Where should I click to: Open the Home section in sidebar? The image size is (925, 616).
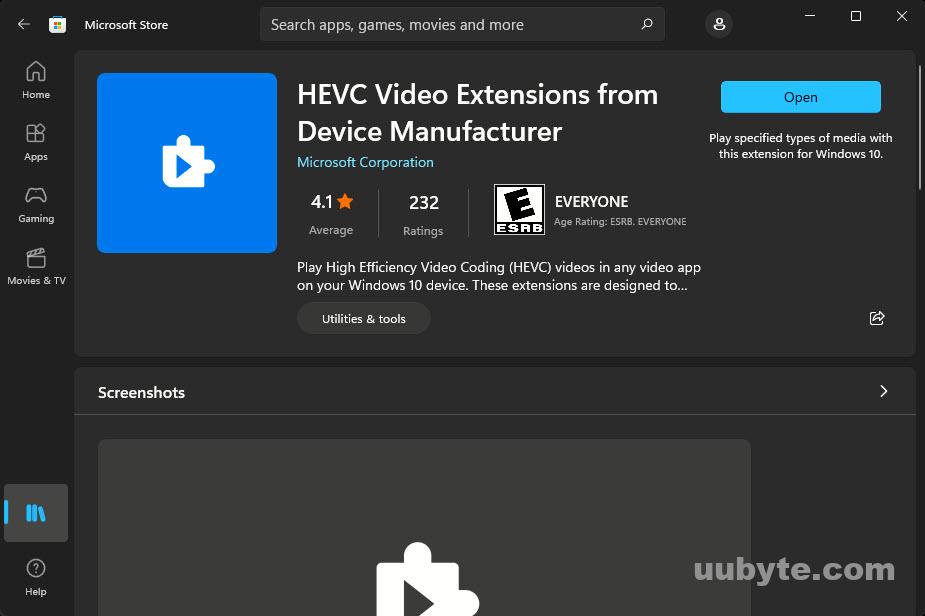(36, 80)
